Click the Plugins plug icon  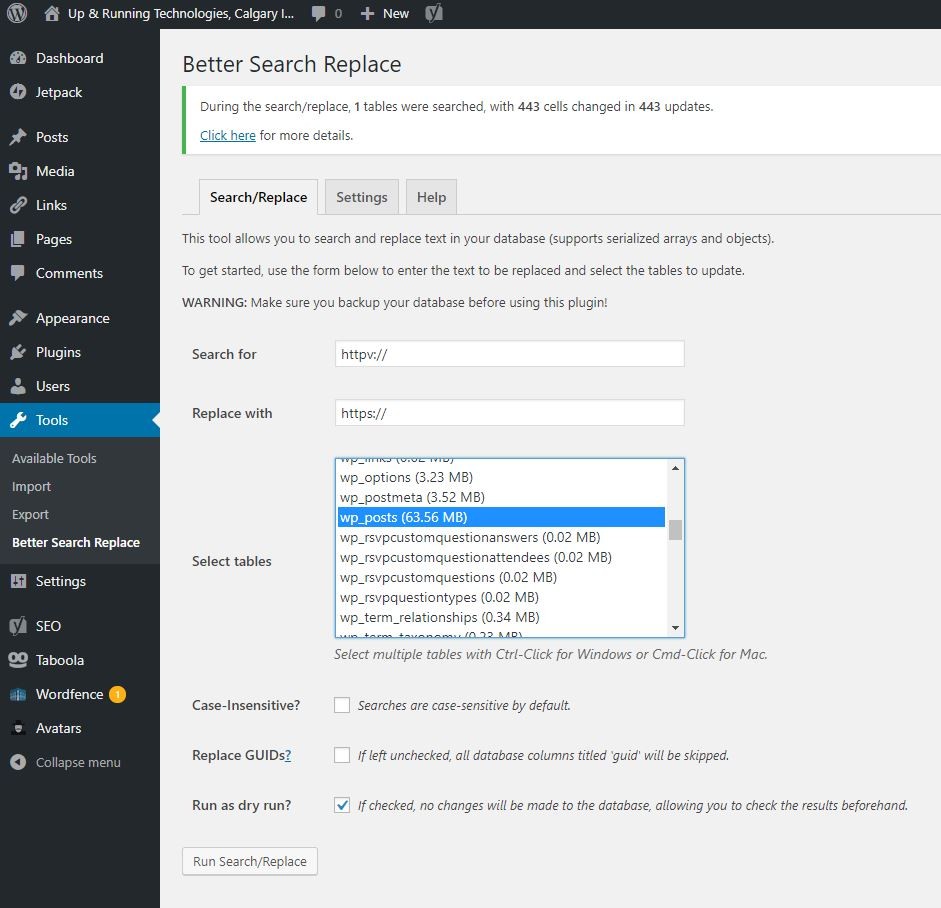pyautogui.click(x=18, y=352)
